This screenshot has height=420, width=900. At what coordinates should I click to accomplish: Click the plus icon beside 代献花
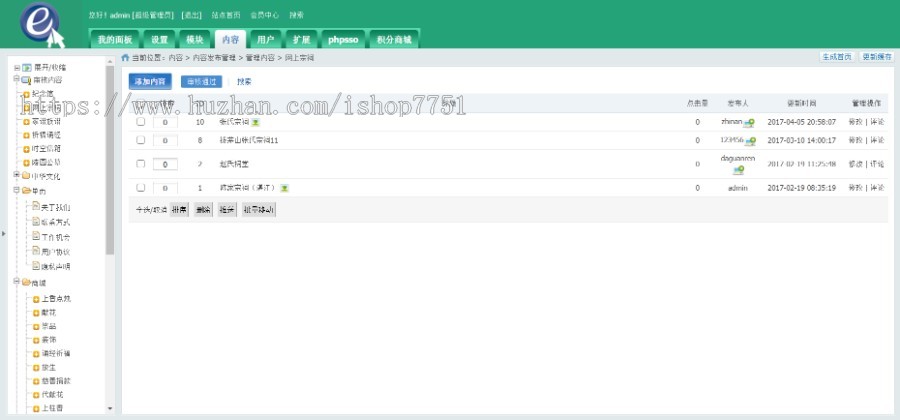[x=36, y=395]
